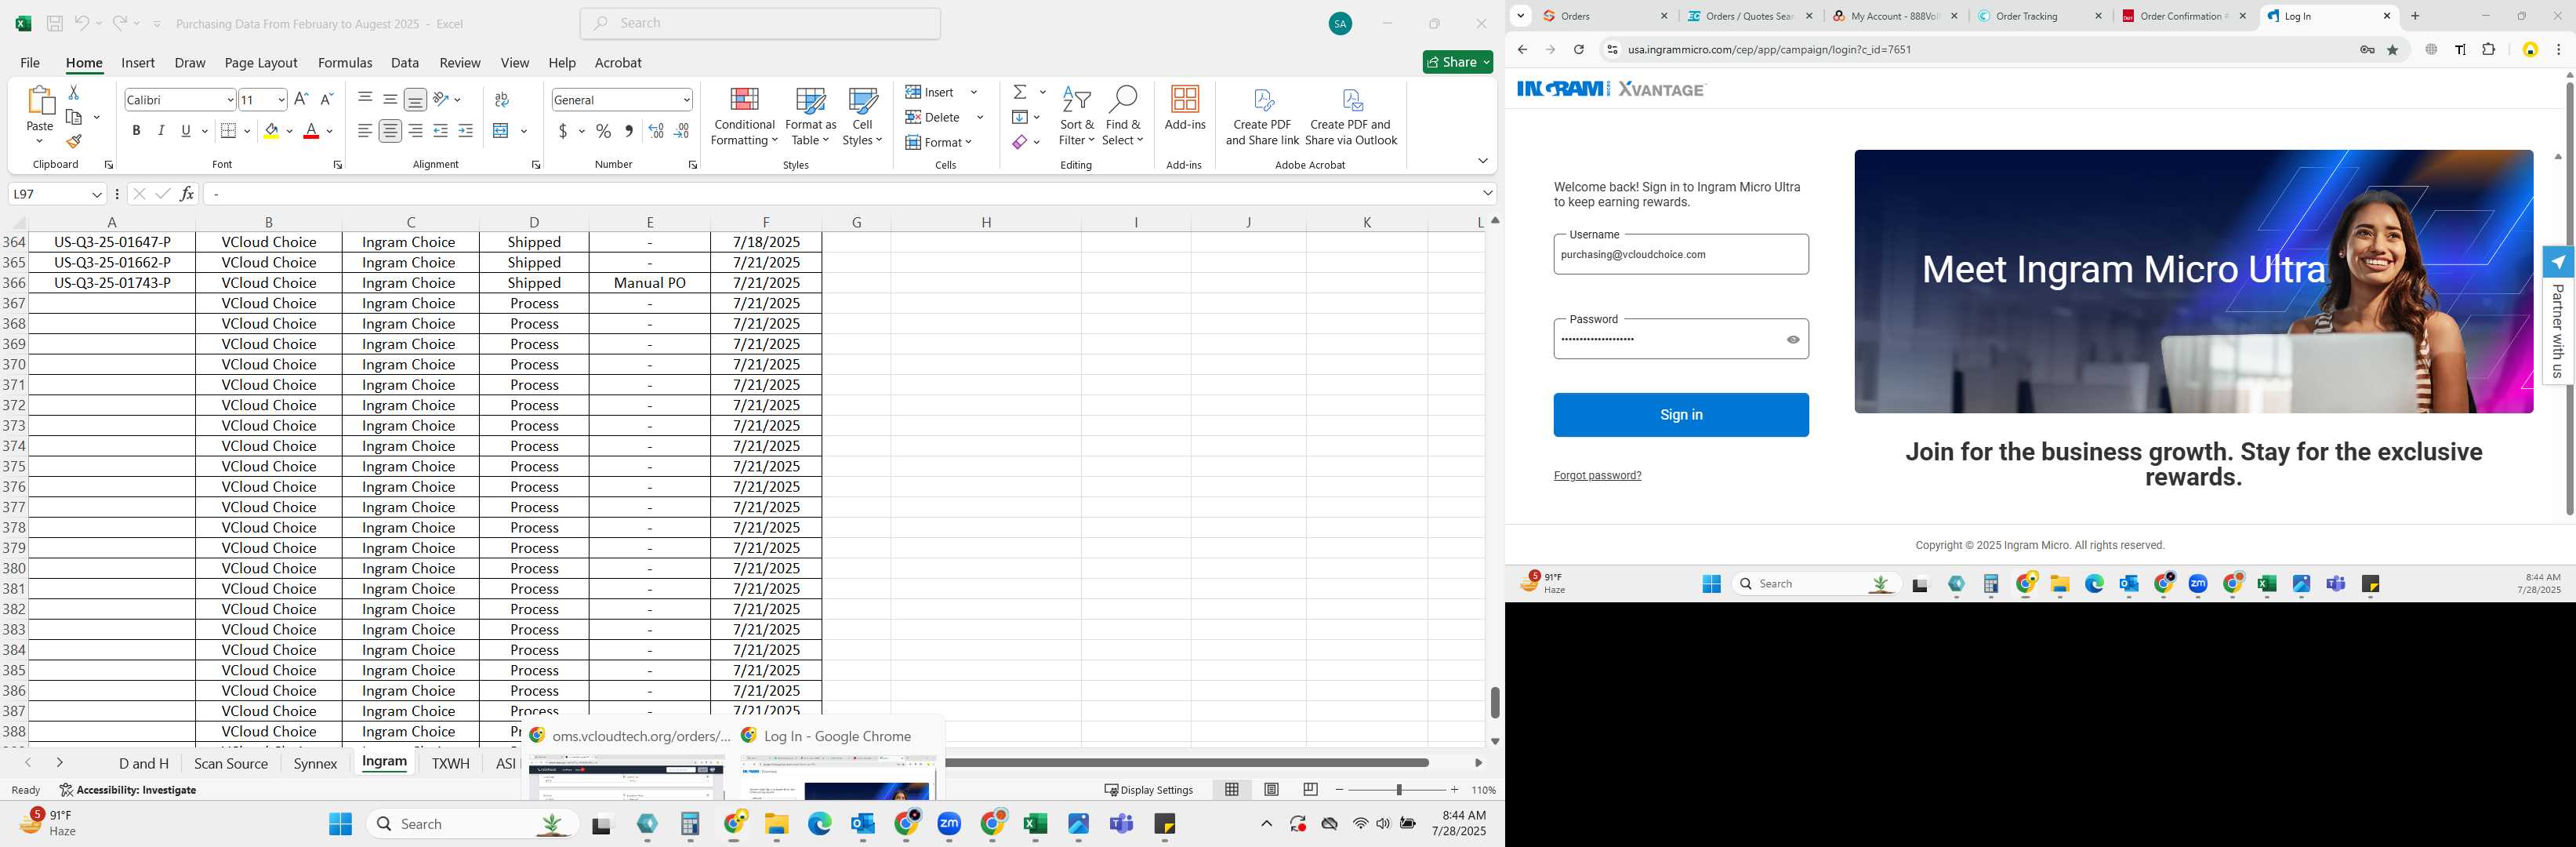The height and width of the screenshot is (847, 2576).
Task: Toggle password visibility eye icon
Action: click(x=1793, y=339)
